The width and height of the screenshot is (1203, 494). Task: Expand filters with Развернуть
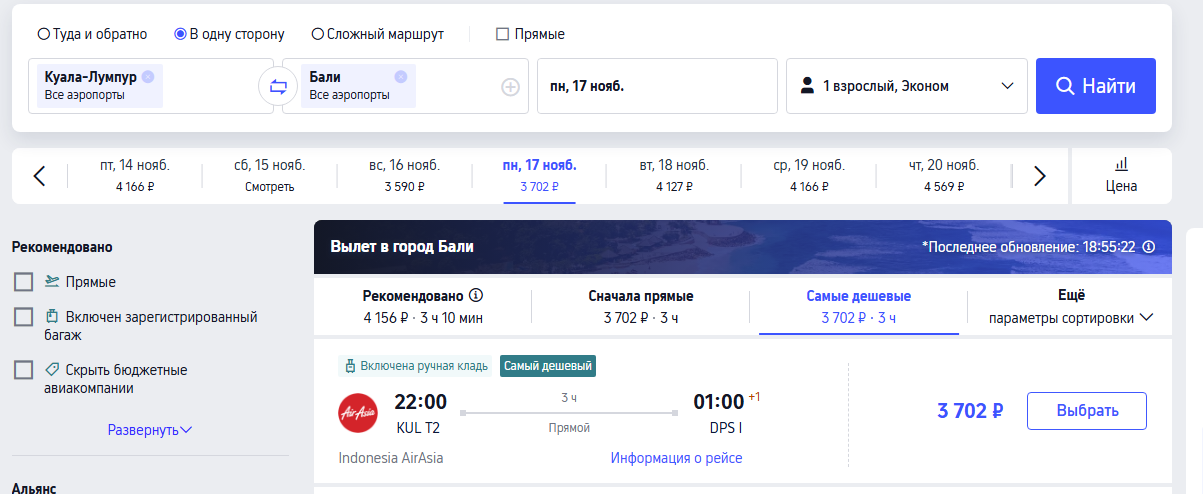150,430
